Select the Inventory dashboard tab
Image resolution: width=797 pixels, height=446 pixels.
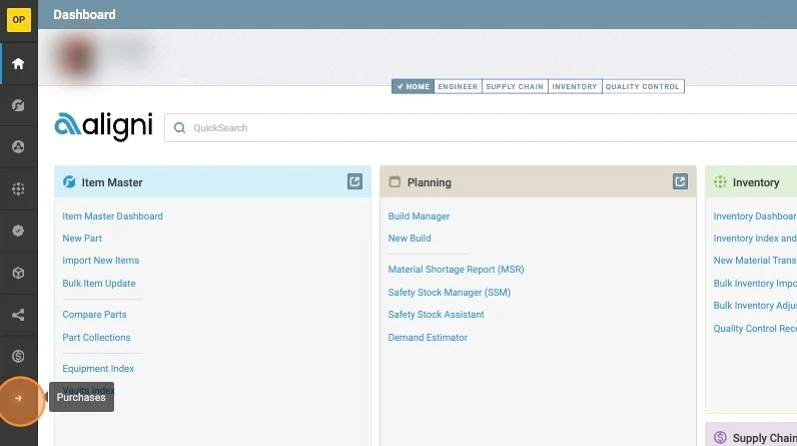(575, 87)
